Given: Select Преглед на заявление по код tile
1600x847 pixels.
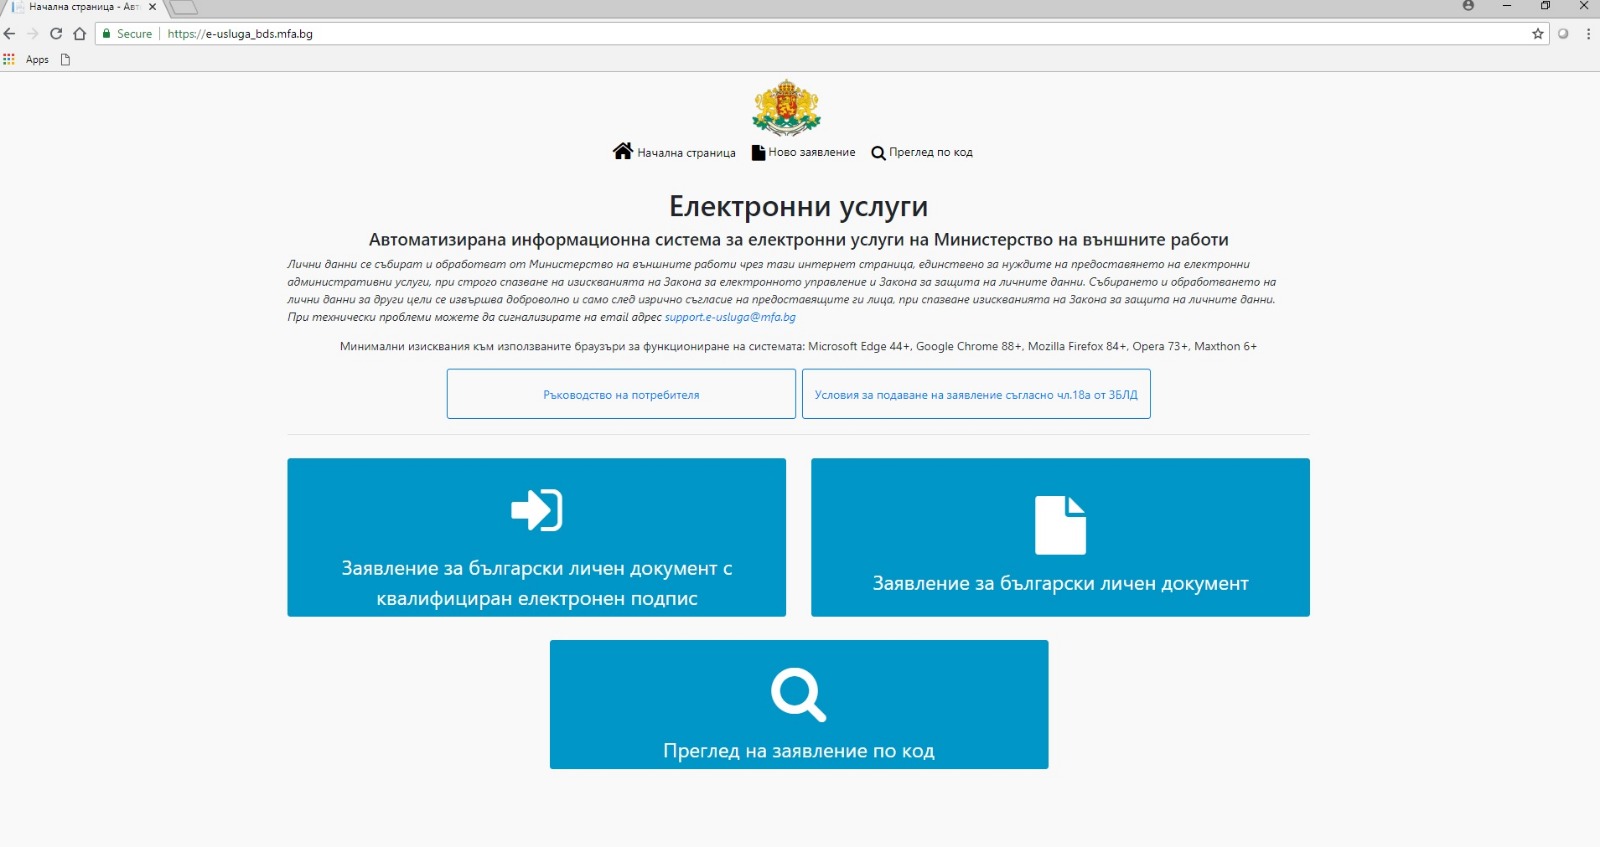Looking at the screenshot, I should coord(798,750).
